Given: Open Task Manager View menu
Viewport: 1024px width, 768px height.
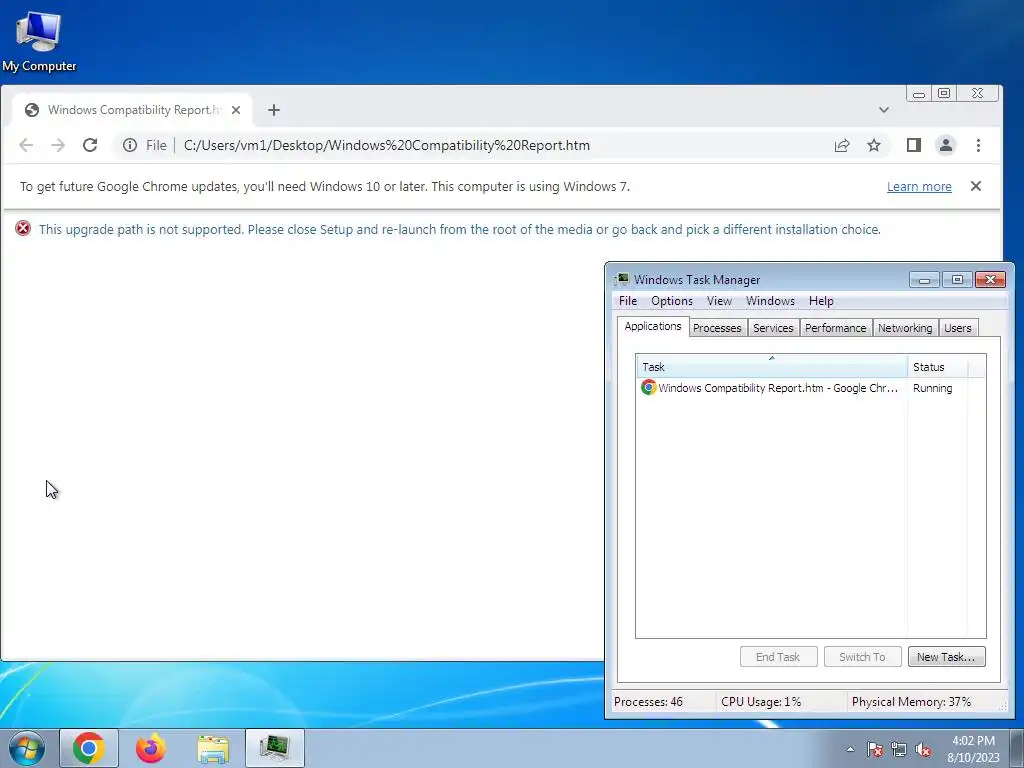Looking at the screenshot, I should 719,301.
